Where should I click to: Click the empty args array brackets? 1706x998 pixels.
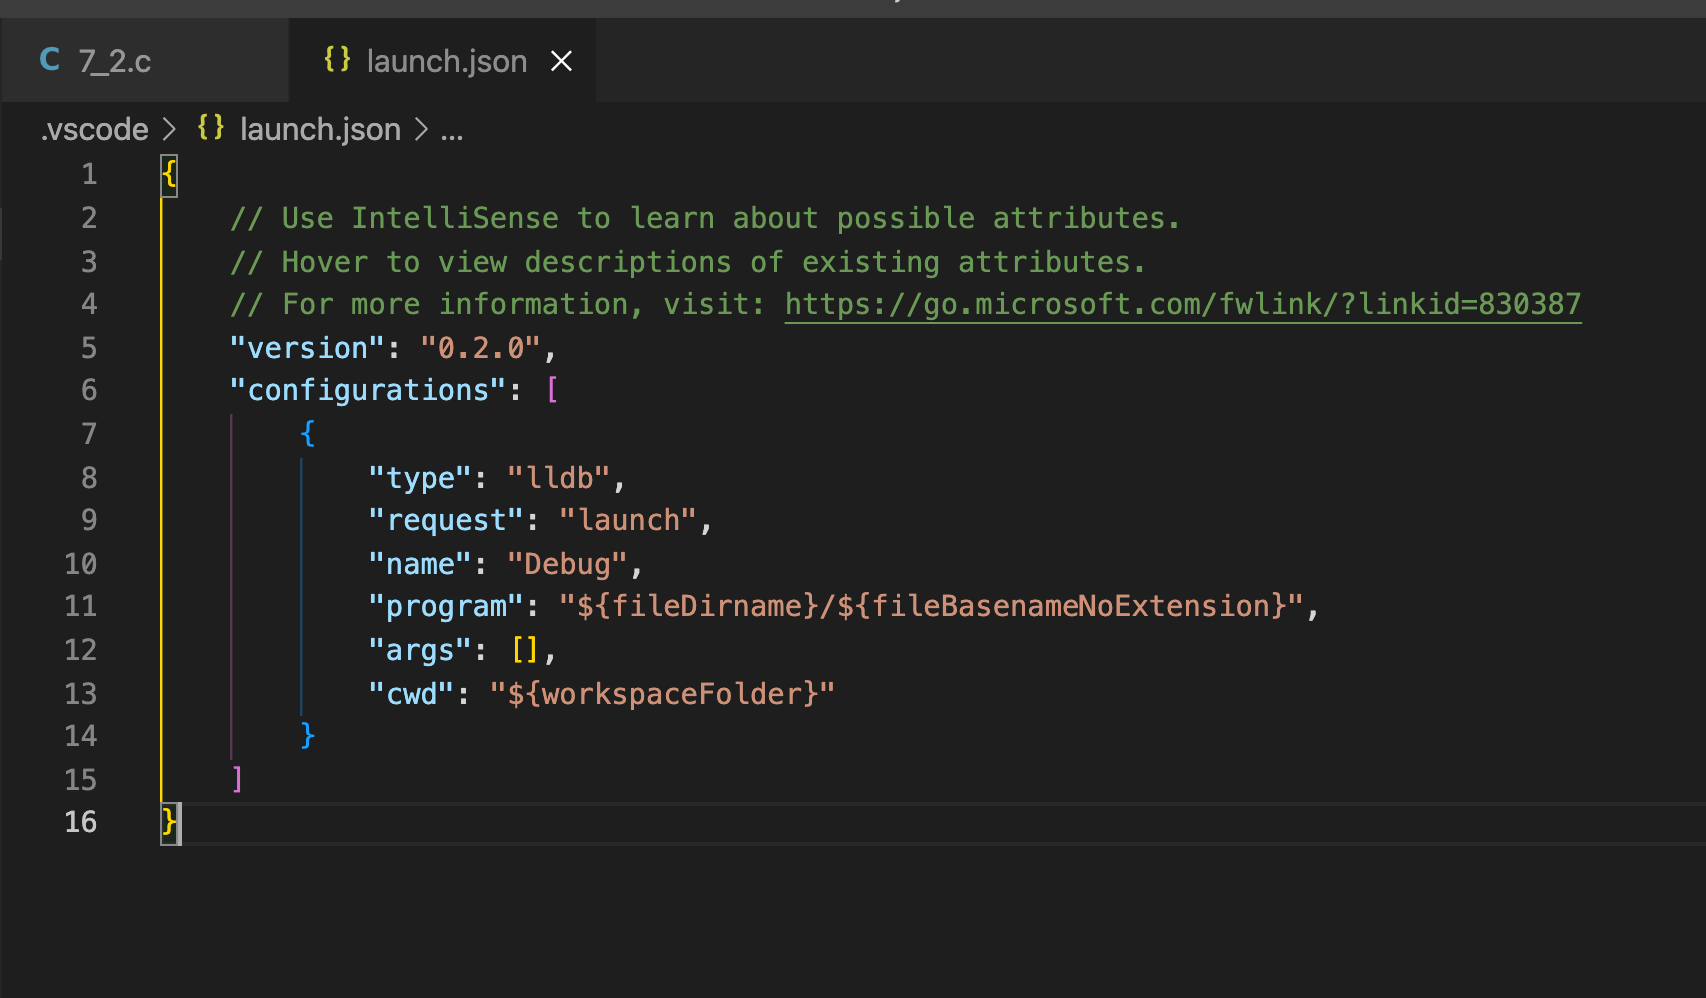pyautogui.click(x=525, y=650)
